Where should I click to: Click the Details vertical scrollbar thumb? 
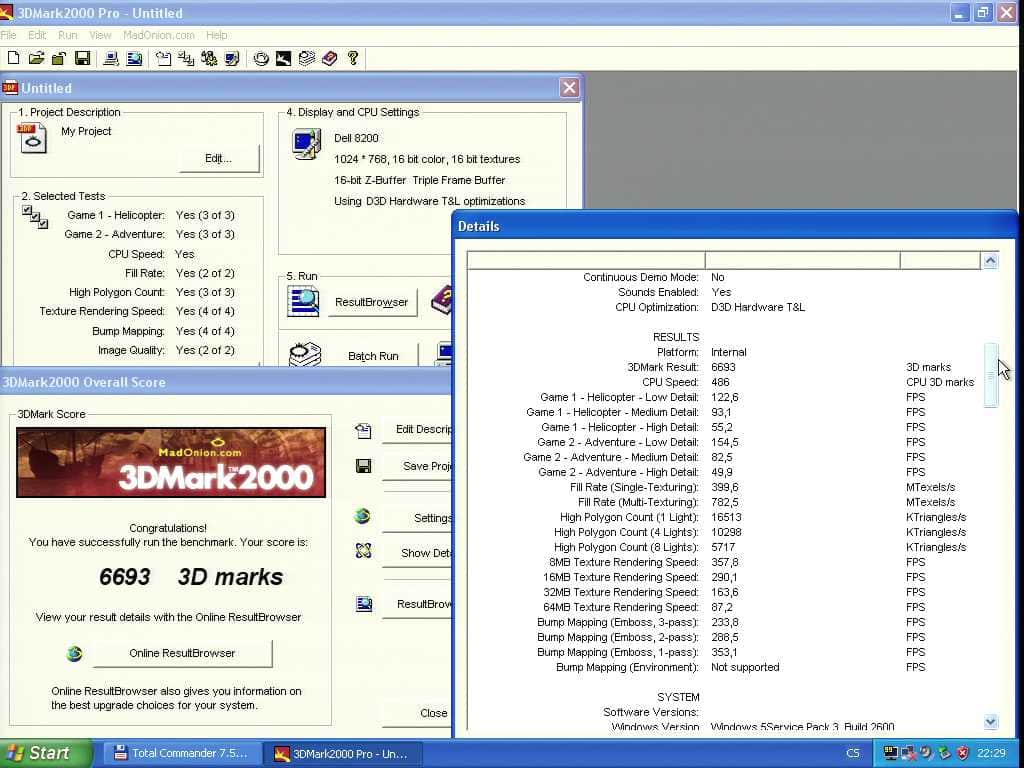coord(991,375)
